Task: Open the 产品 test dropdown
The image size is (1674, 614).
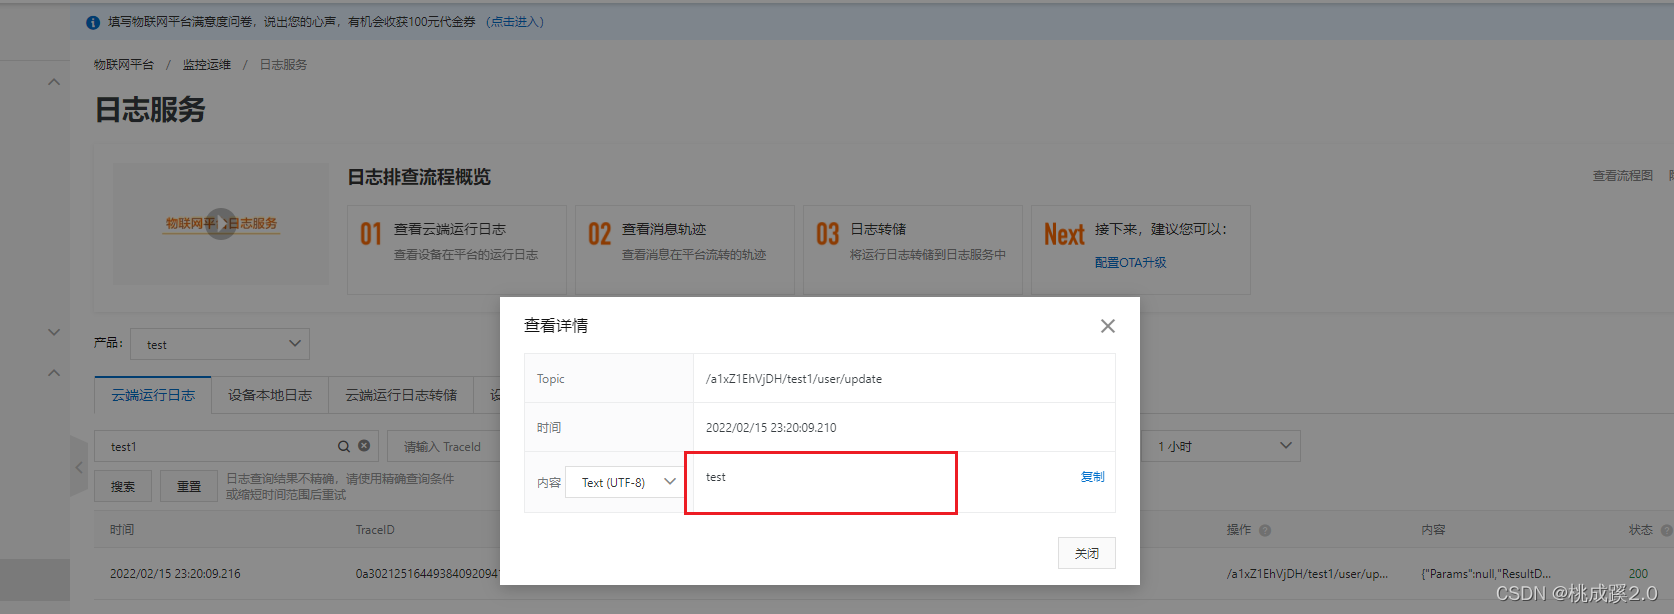Action: pos(220,344)
